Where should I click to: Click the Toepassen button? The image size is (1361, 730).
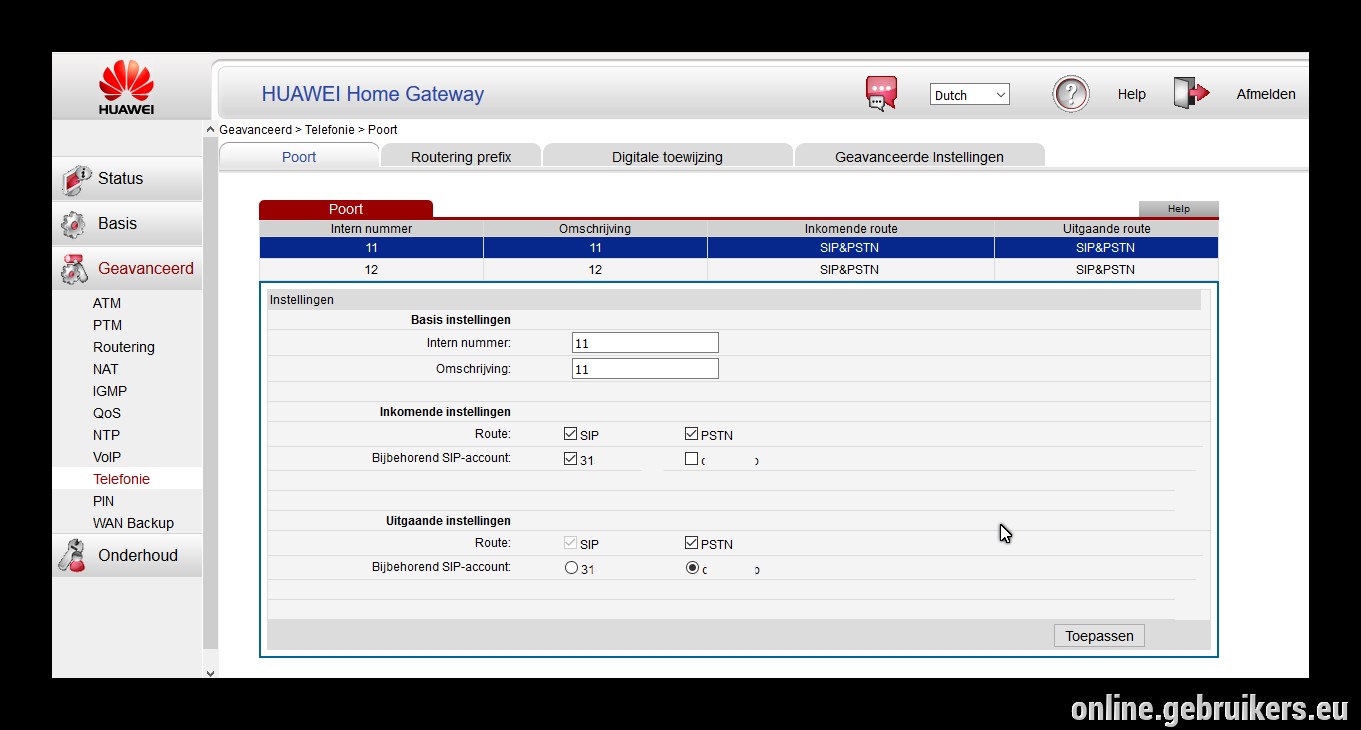pyautogui.click(x=1099, y=636)
